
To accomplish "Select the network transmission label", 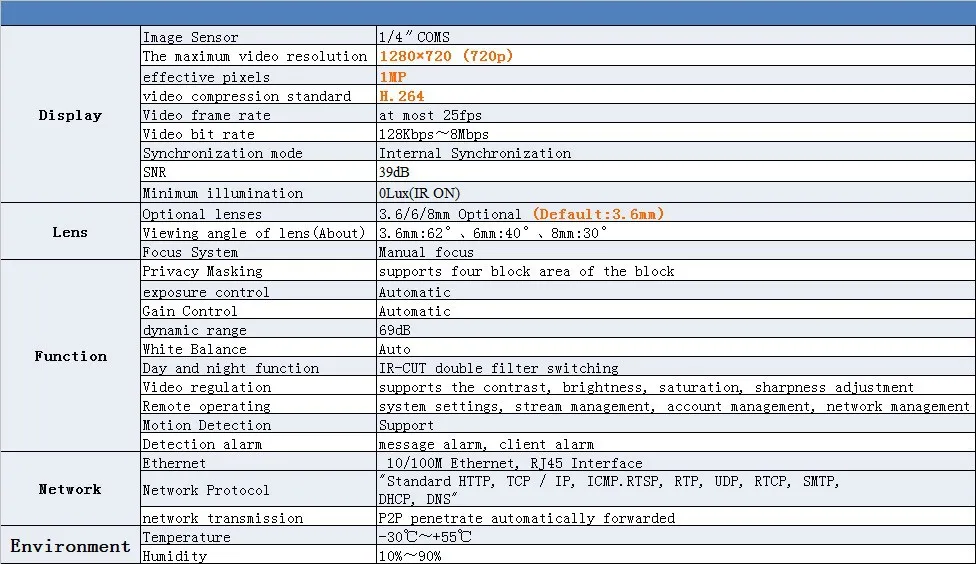I will coord(222,518).
